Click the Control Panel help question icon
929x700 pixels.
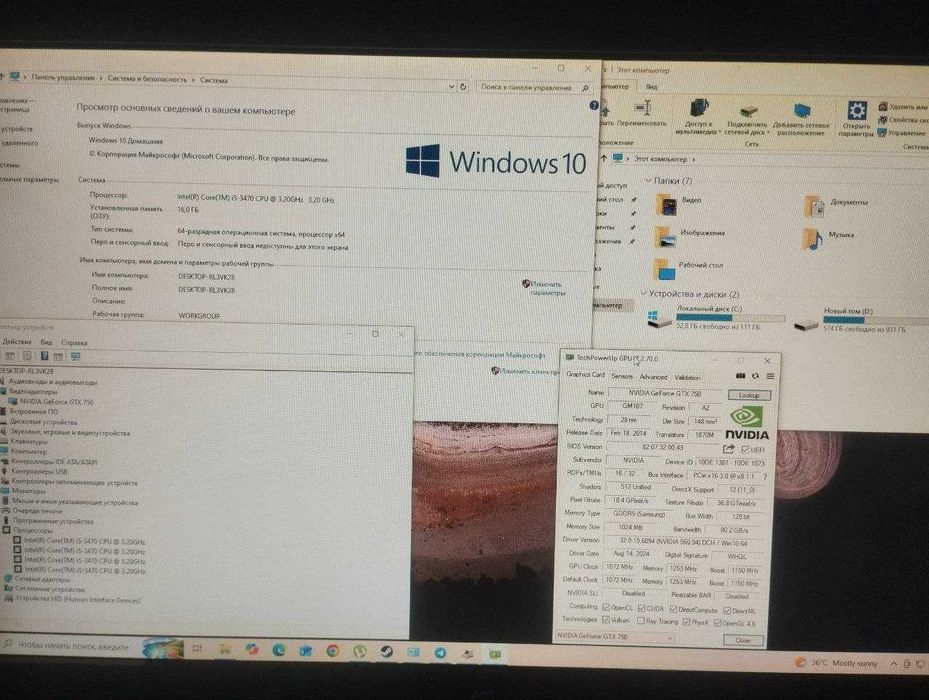594,106
